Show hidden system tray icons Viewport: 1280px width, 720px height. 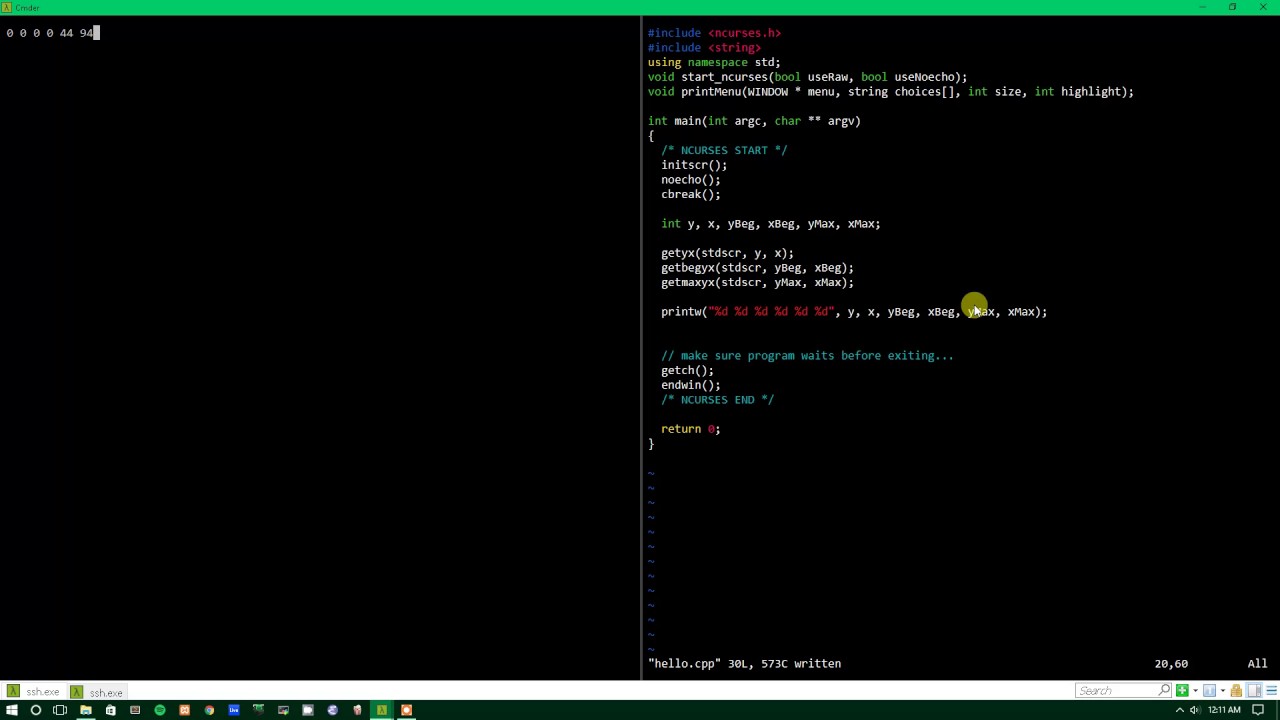coord(1179,710)
